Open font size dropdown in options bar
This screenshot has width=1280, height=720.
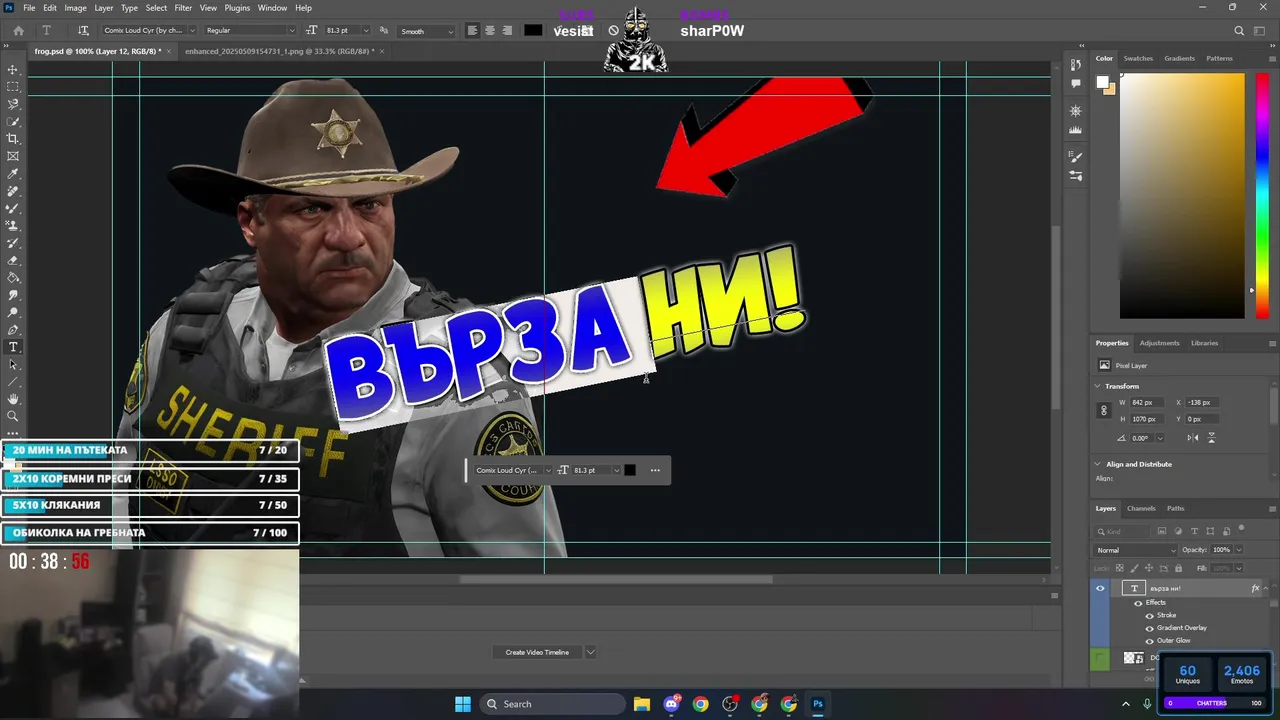(x=365, y=31)
